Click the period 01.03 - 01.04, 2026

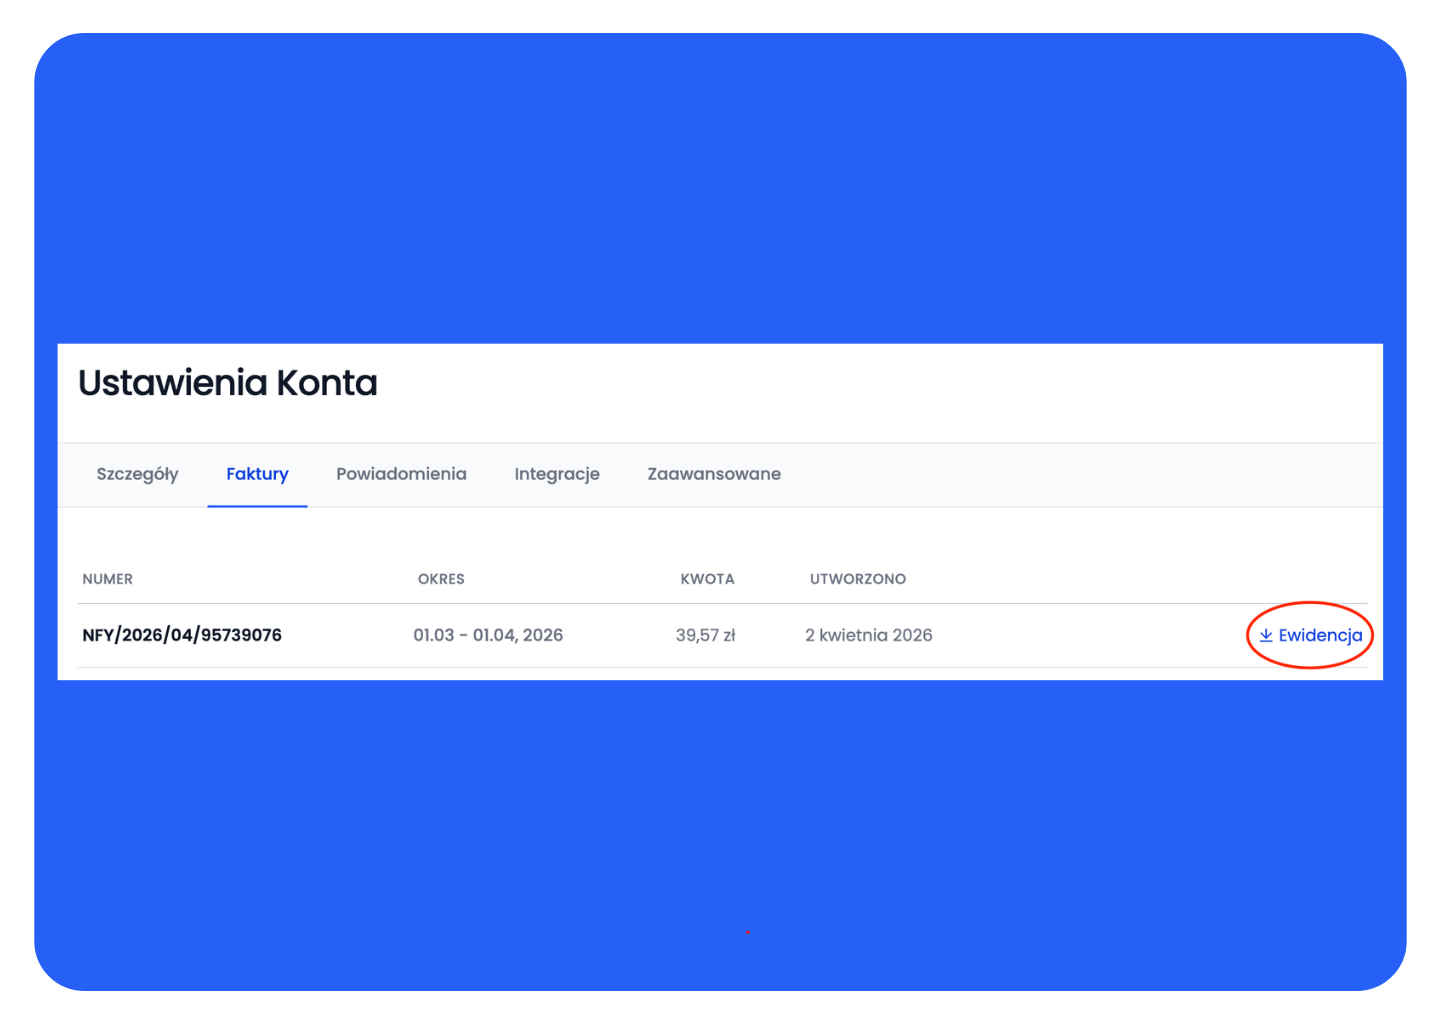click(x=488, y=635)
